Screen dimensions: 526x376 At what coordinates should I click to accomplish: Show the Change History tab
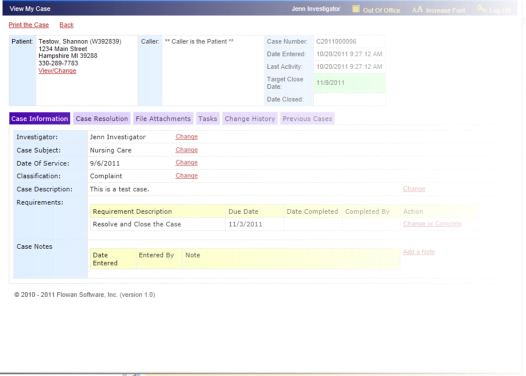(x=250, y=118)
